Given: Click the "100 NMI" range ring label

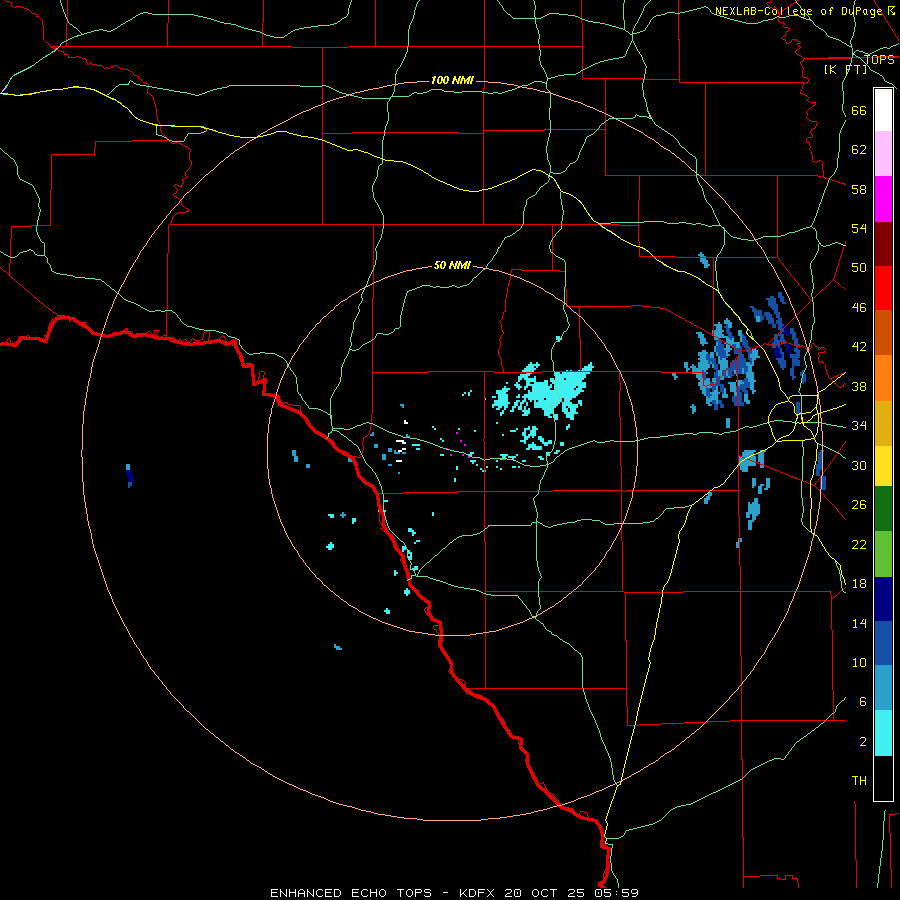Looking at the screenshot, I should click(452, 80).
